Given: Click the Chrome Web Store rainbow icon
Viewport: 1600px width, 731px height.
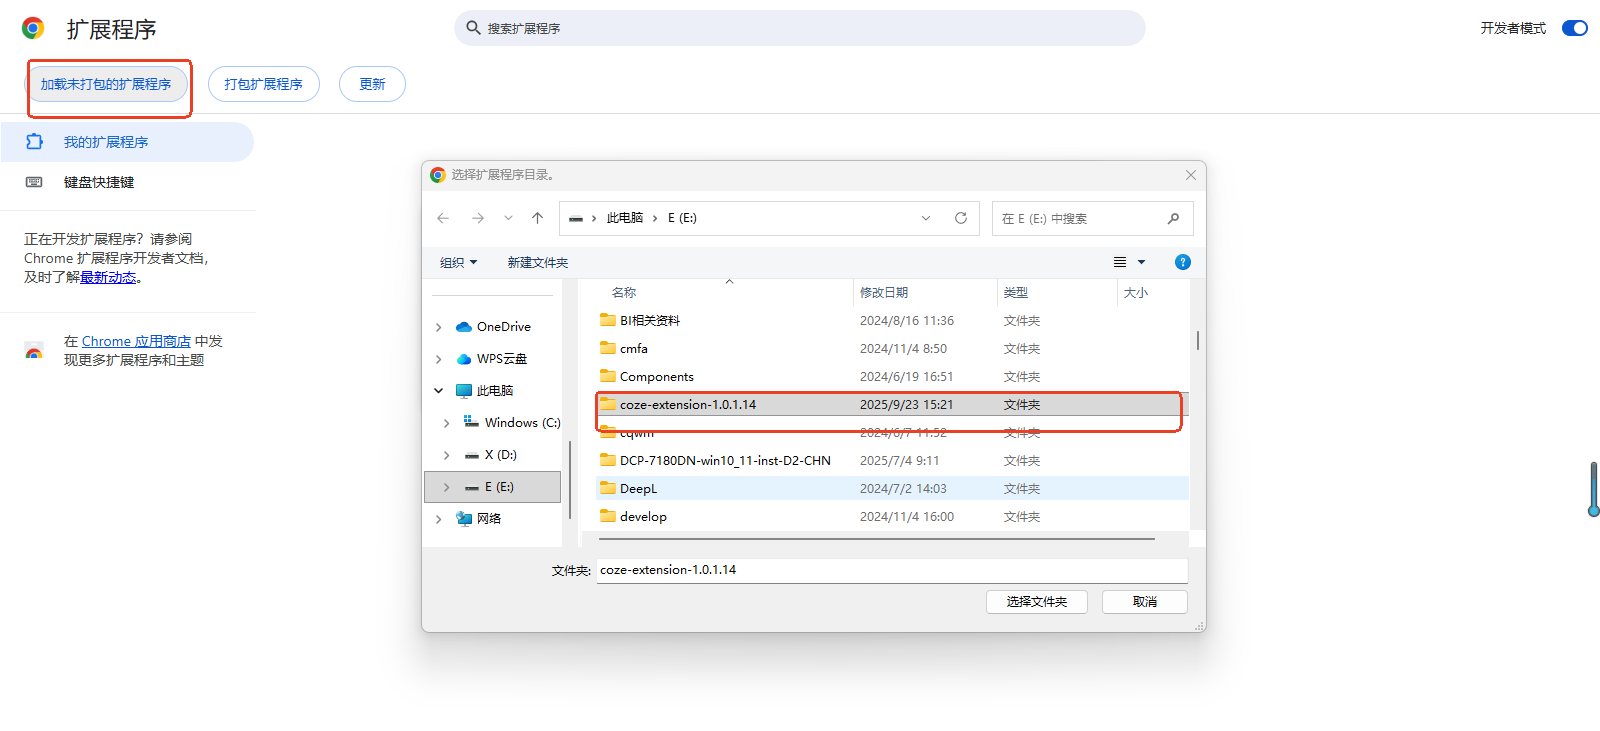Looking at the screenshot, I should tap(34, 351).
